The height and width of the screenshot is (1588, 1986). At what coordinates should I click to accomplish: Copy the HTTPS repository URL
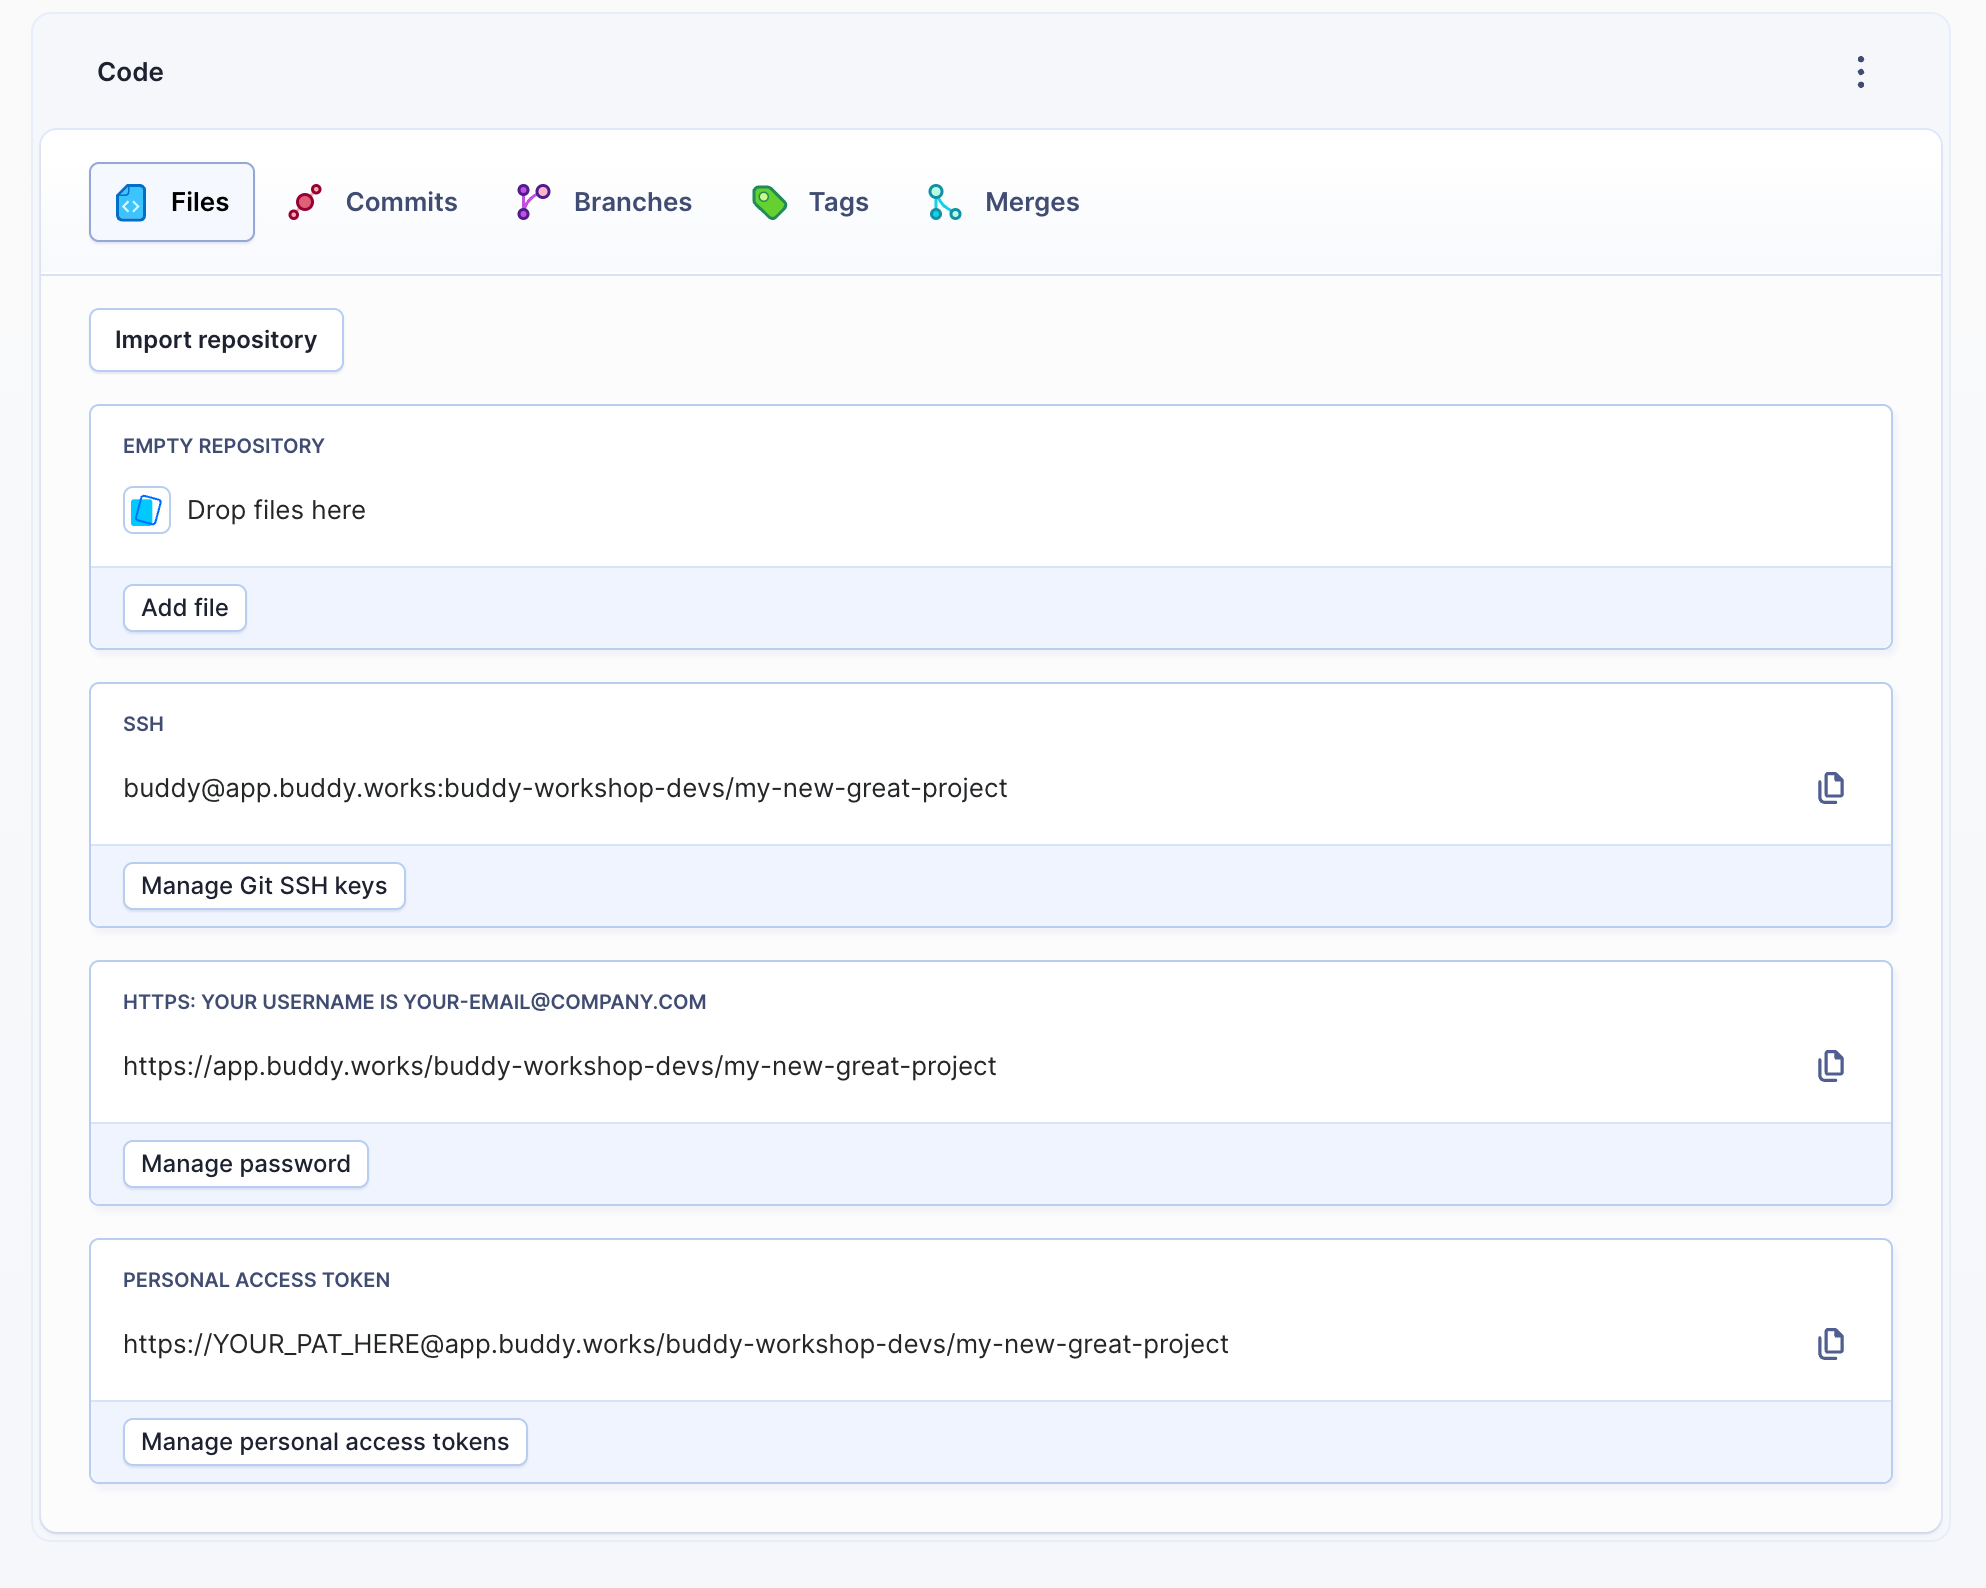click(x=1832, y=1066)
